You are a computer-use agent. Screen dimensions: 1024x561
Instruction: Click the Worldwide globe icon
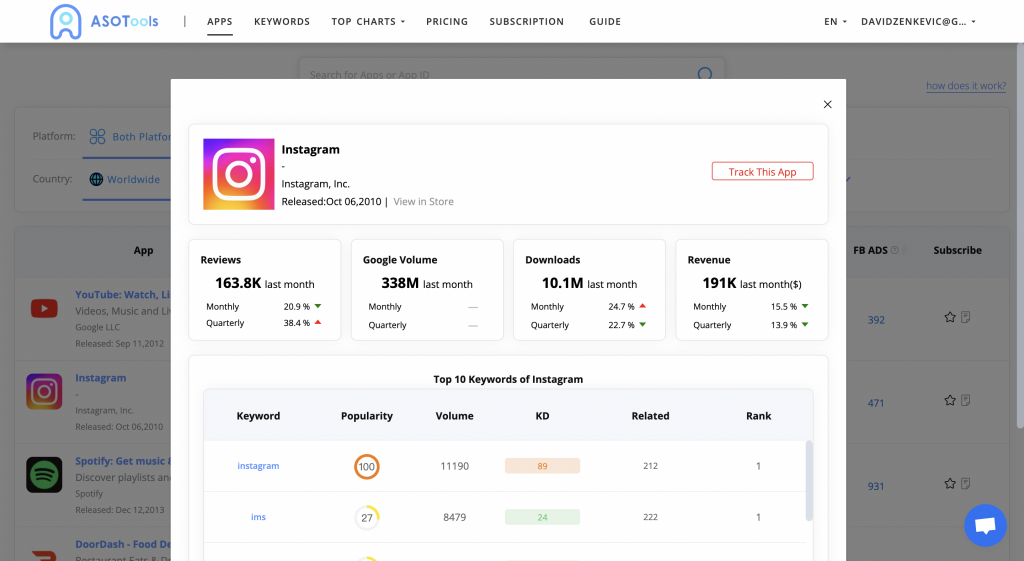point(96,179)
